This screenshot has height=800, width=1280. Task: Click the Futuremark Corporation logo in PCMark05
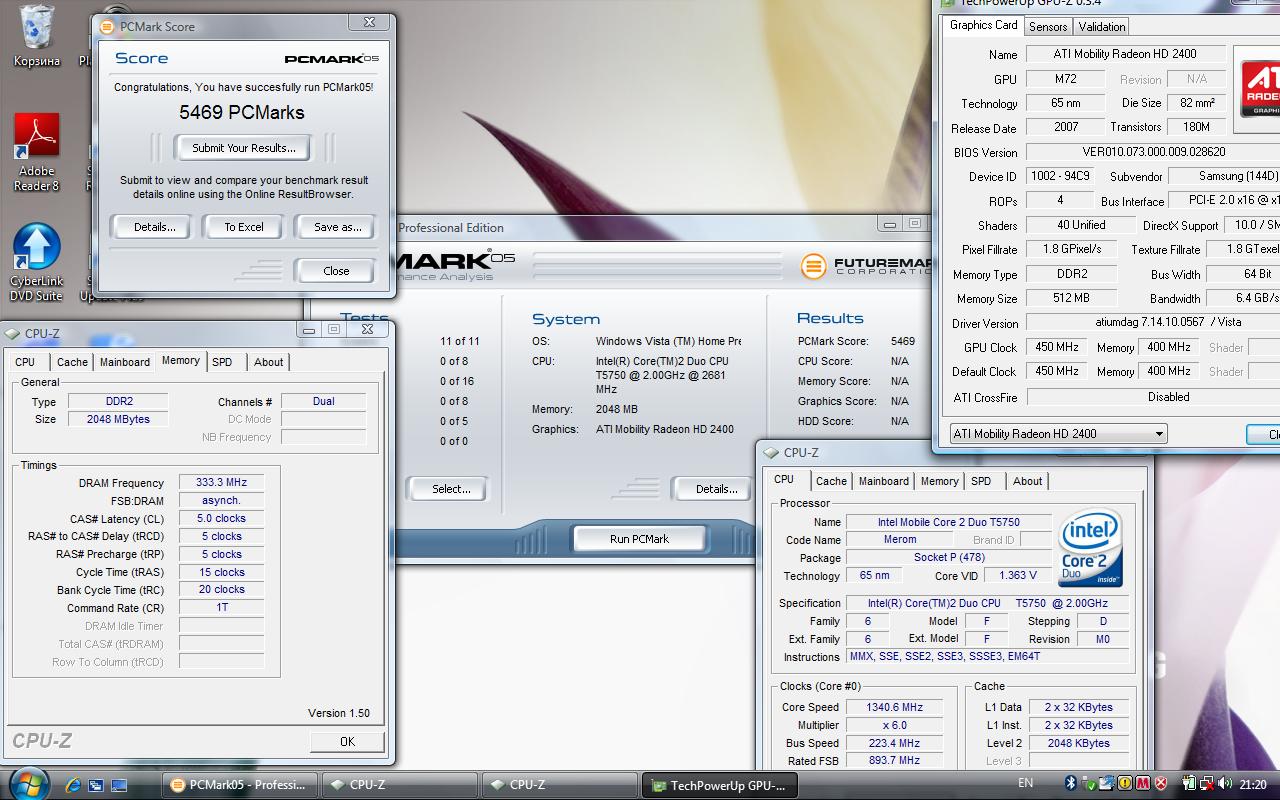point(865,265)
